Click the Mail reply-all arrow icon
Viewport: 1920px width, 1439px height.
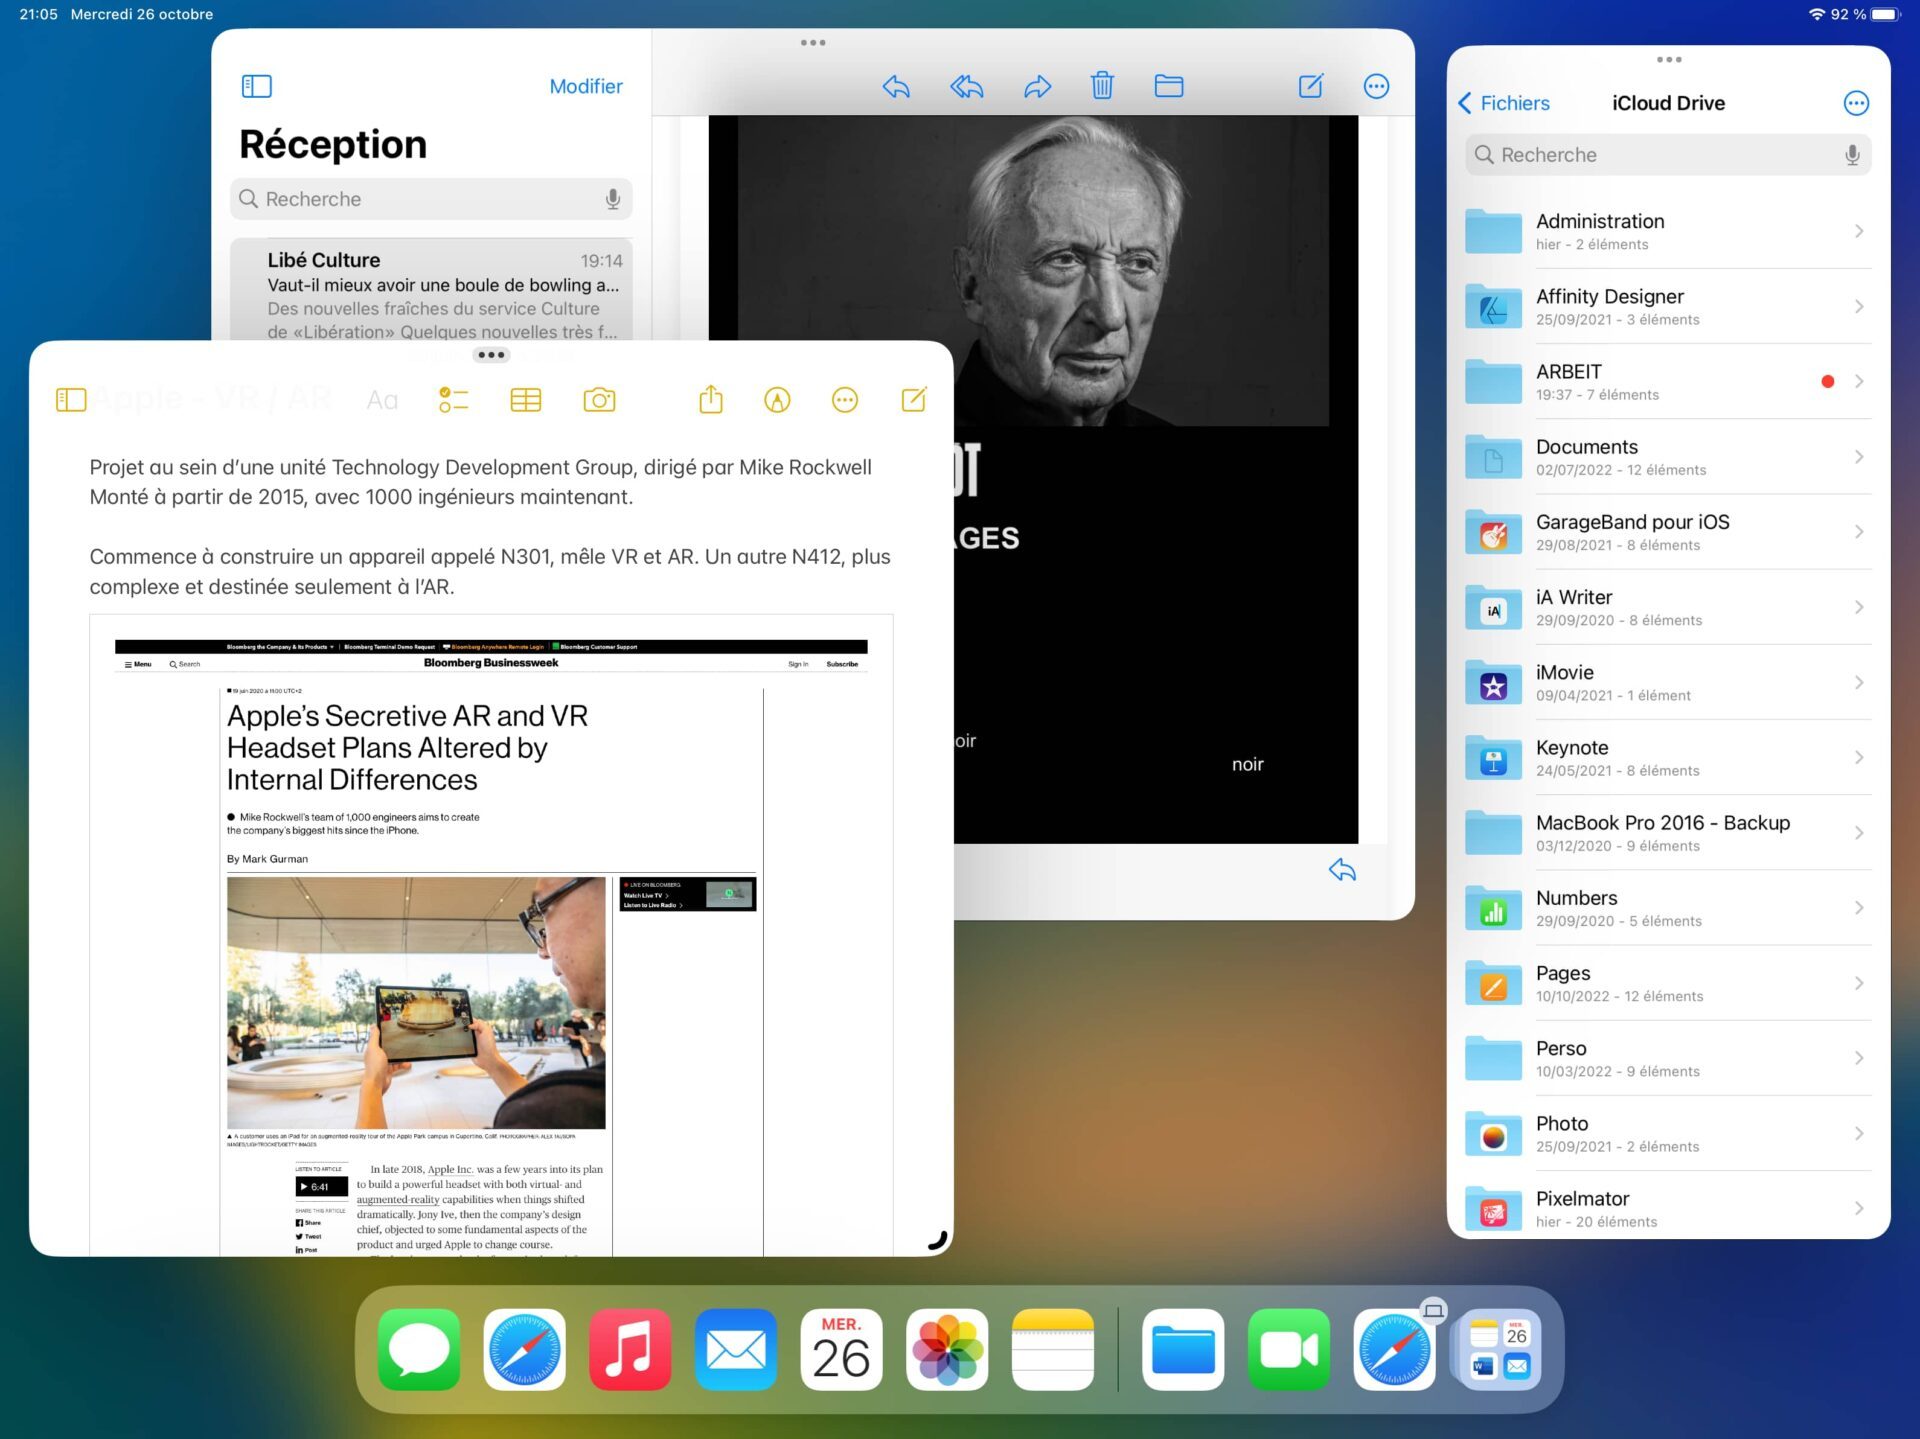coord(966,86)
